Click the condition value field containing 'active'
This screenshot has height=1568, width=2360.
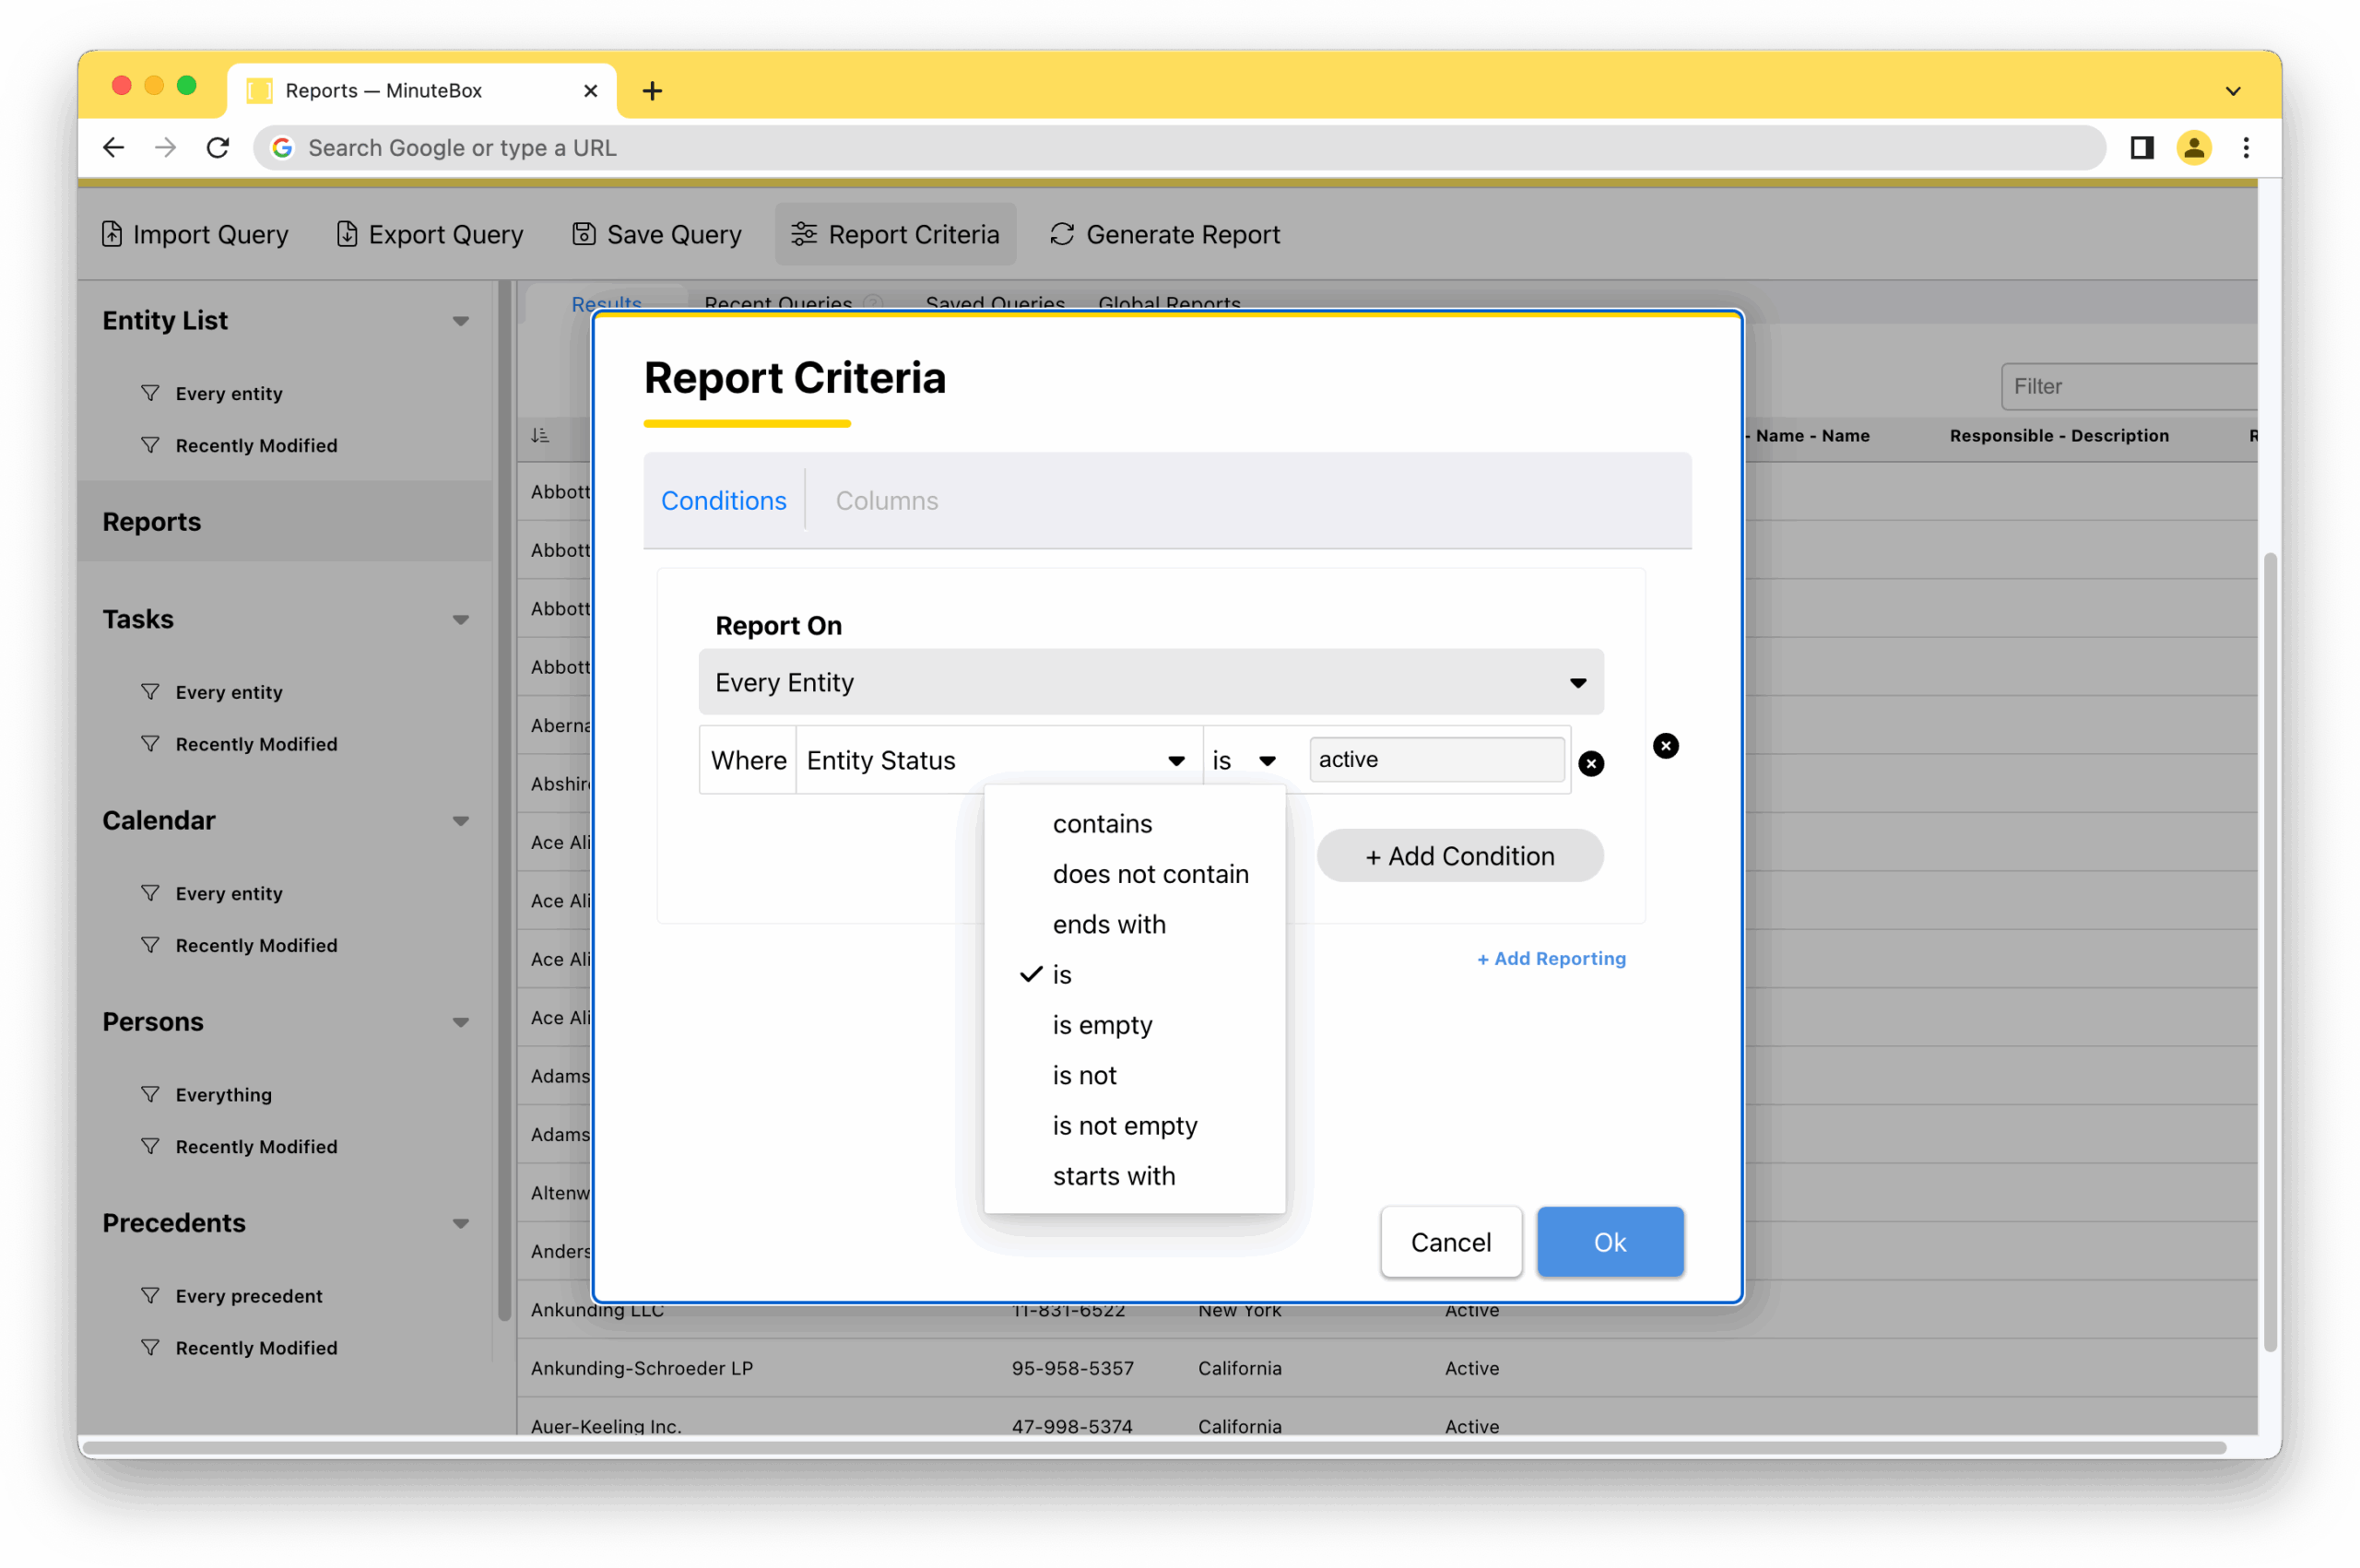pyautogui.click(x=1436, y=760)
